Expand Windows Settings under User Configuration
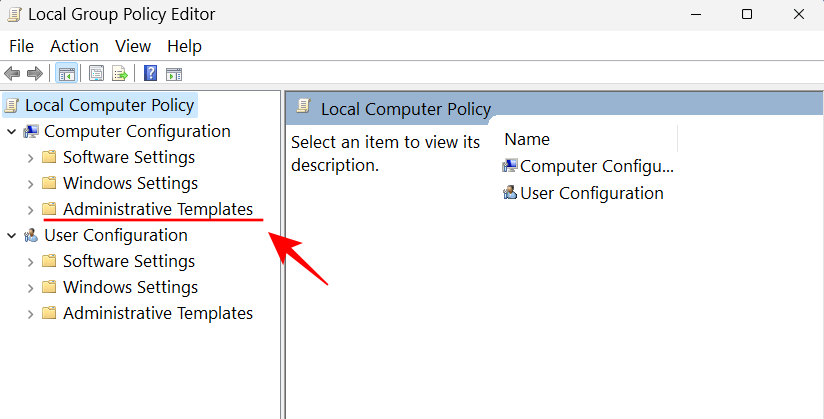 coord(30,288)
